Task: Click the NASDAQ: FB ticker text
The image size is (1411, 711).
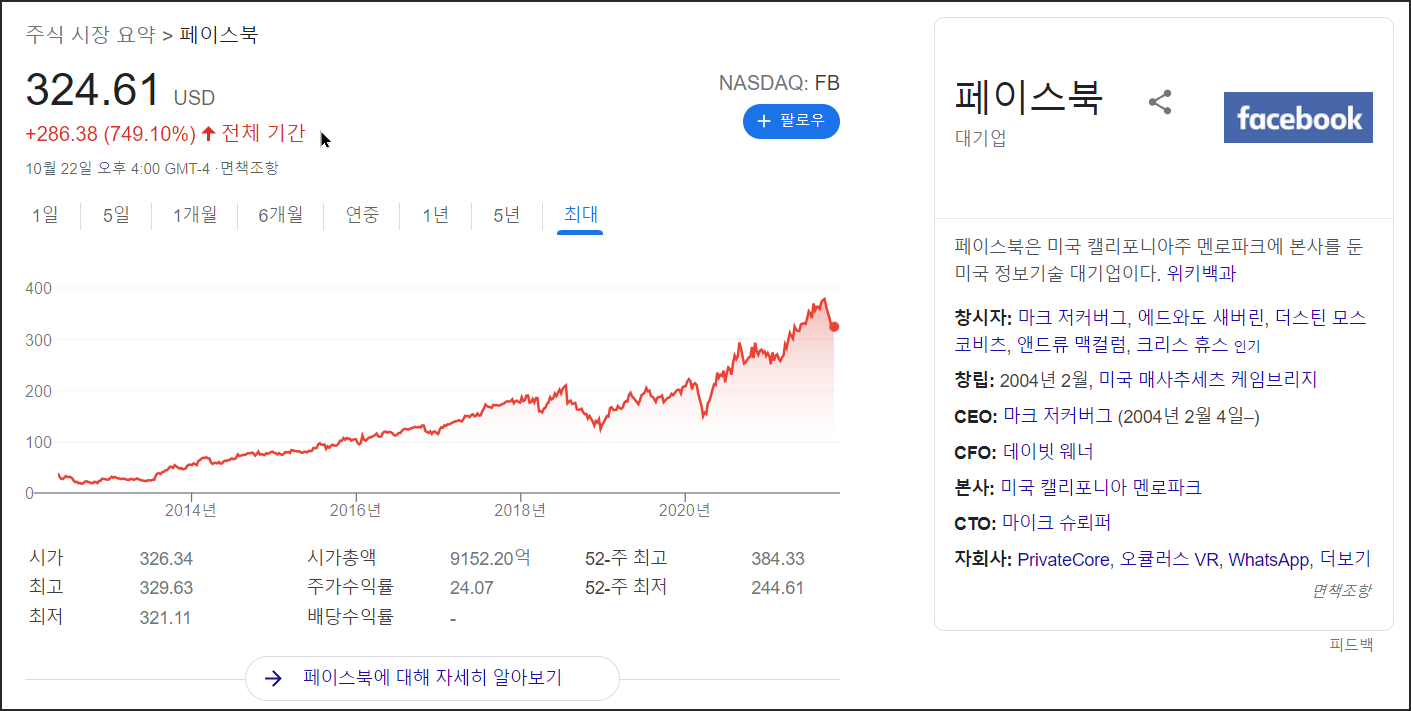Action: click(779, 82)
